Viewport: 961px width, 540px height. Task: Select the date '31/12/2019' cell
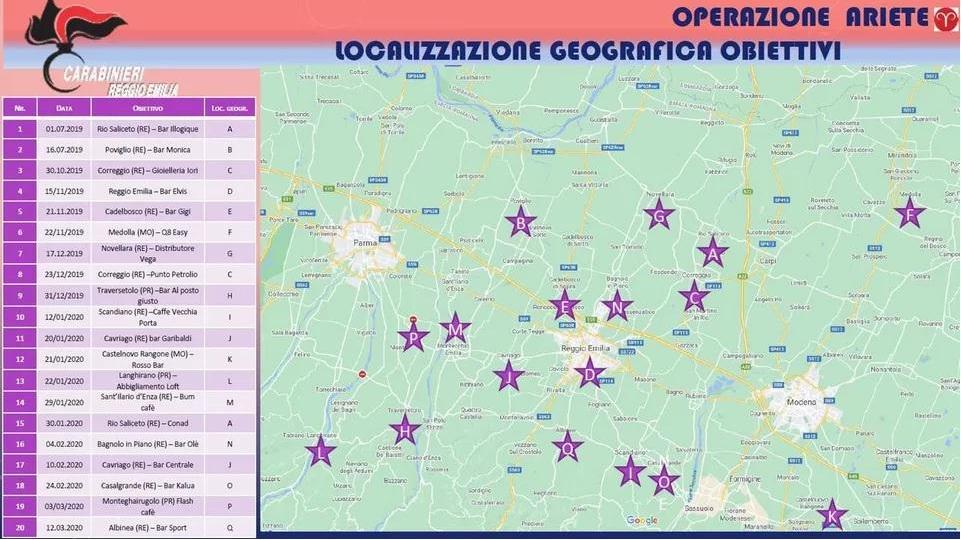(x=64, y=295)
